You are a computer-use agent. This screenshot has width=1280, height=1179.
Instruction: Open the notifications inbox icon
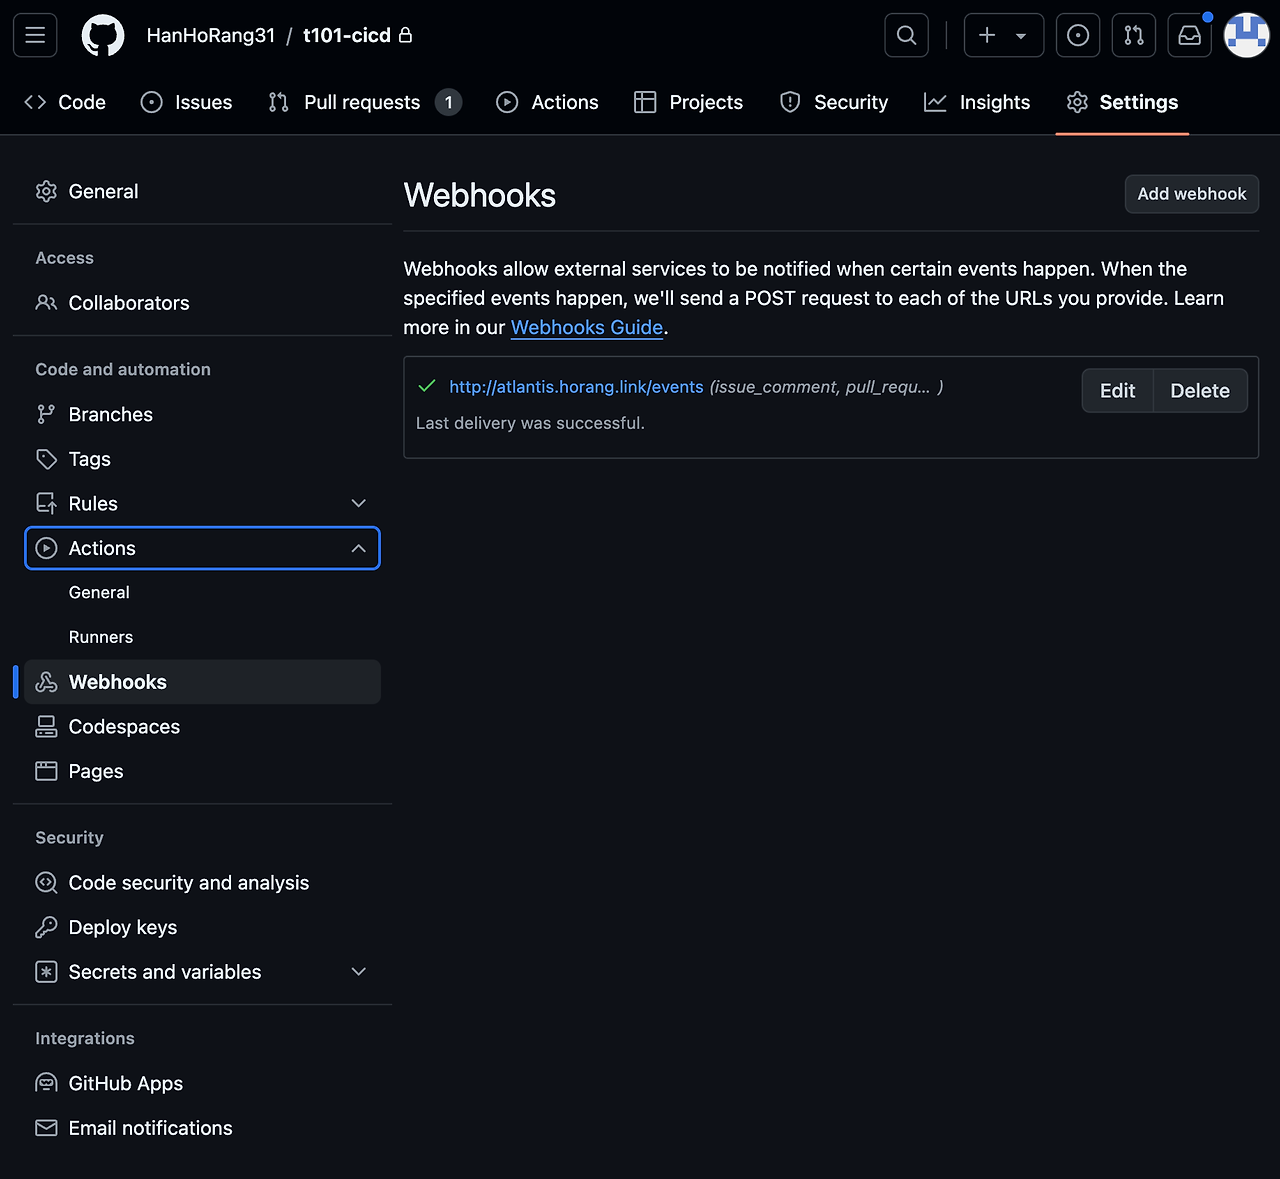tap(1190, 35)
